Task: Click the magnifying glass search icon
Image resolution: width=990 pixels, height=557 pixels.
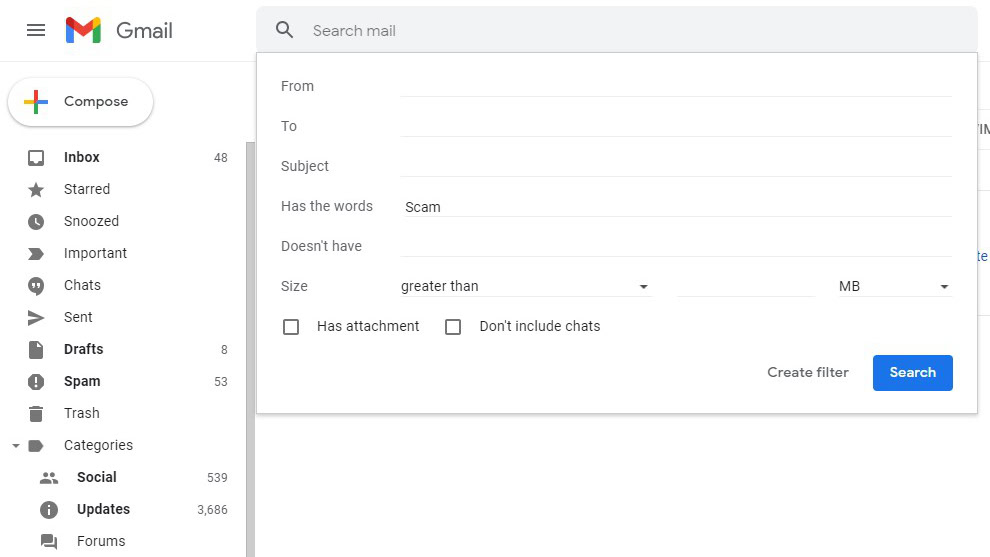Action: coord(285,30)
